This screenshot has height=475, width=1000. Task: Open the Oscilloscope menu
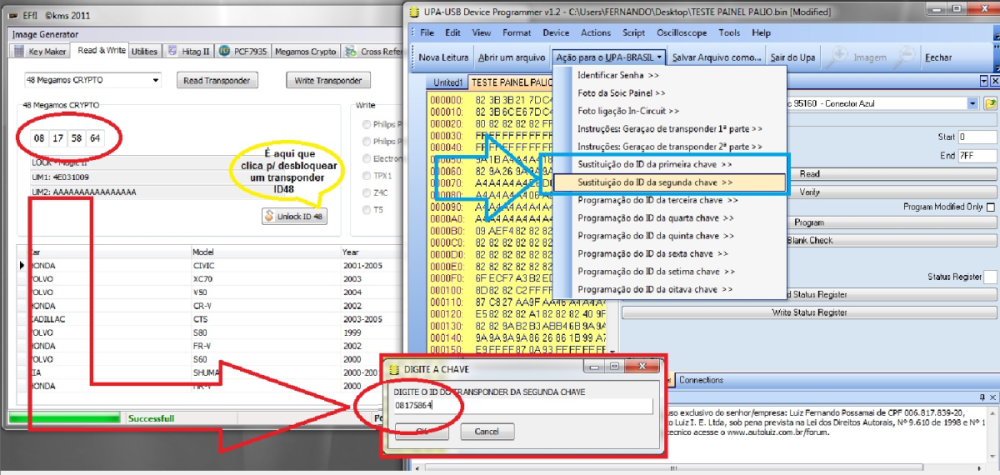681,33
